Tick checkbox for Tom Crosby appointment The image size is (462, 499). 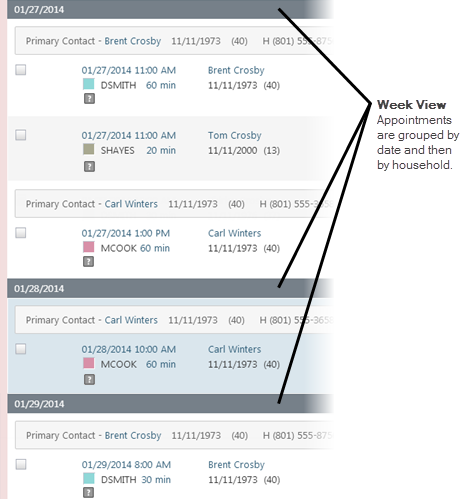tap(21, 135)
